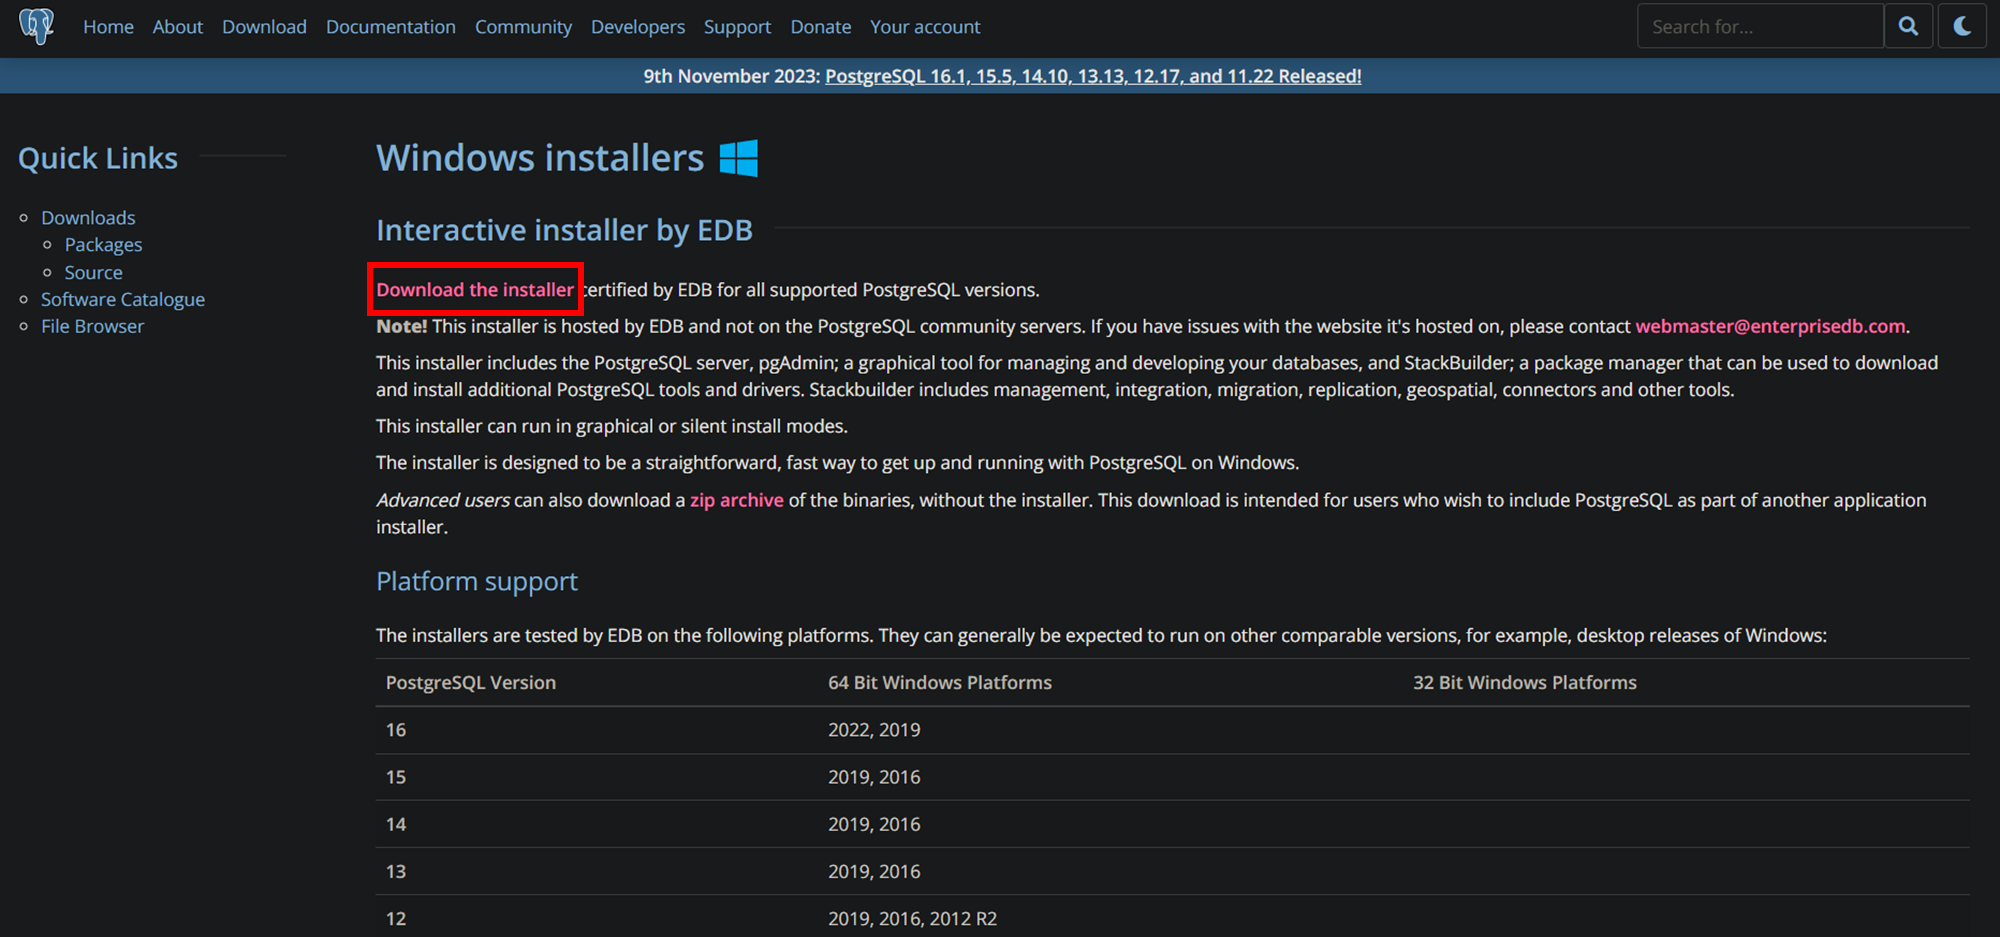This screenshot has width=2000, height=937.
Task: Toggle dark mode moon icon
Action: coord(1962,26)
